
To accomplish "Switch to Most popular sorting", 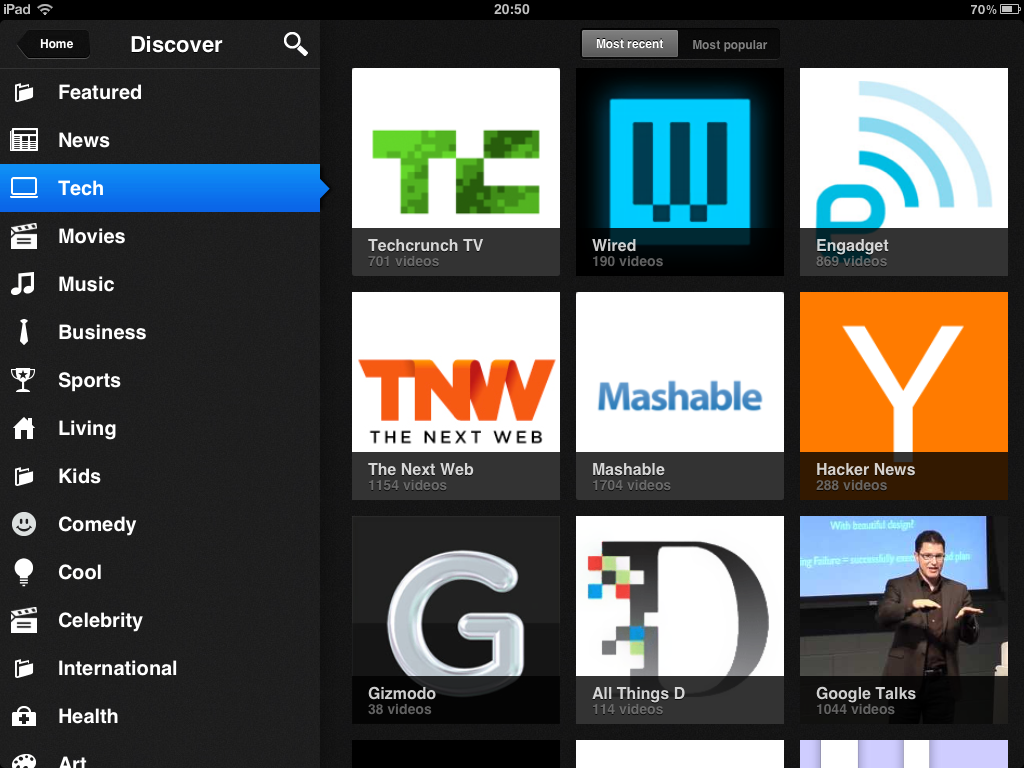I will click(x=729, y=44).
